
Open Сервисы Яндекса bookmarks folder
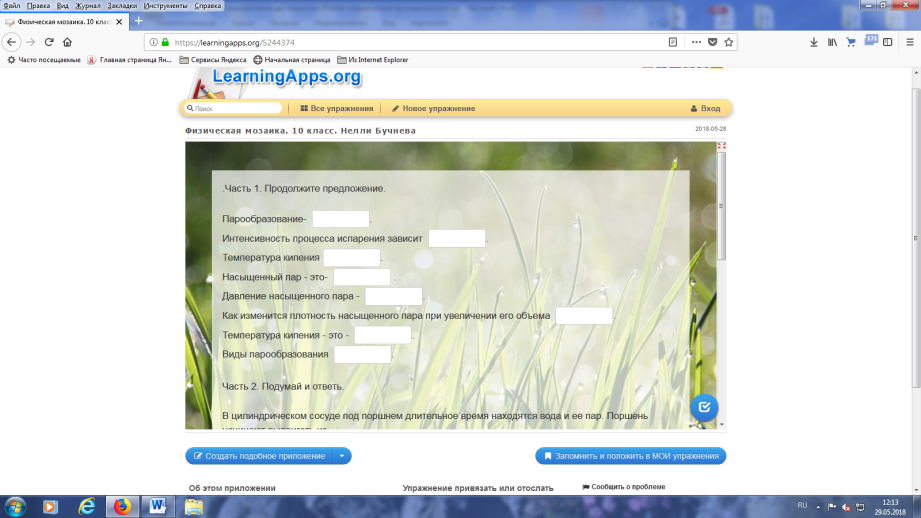(x=213, y=60)
